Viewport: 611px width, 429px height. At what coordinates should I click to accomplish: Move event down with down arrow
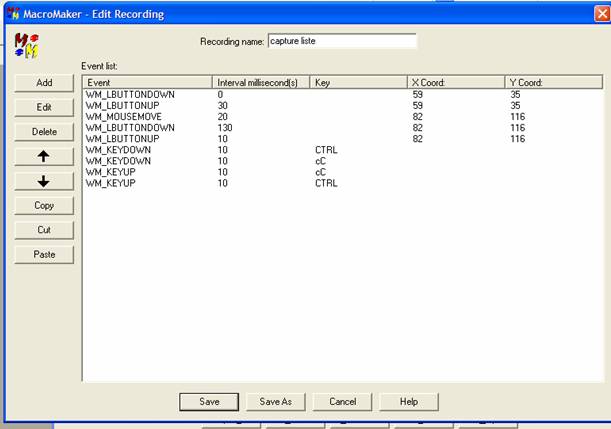[43, 181]
